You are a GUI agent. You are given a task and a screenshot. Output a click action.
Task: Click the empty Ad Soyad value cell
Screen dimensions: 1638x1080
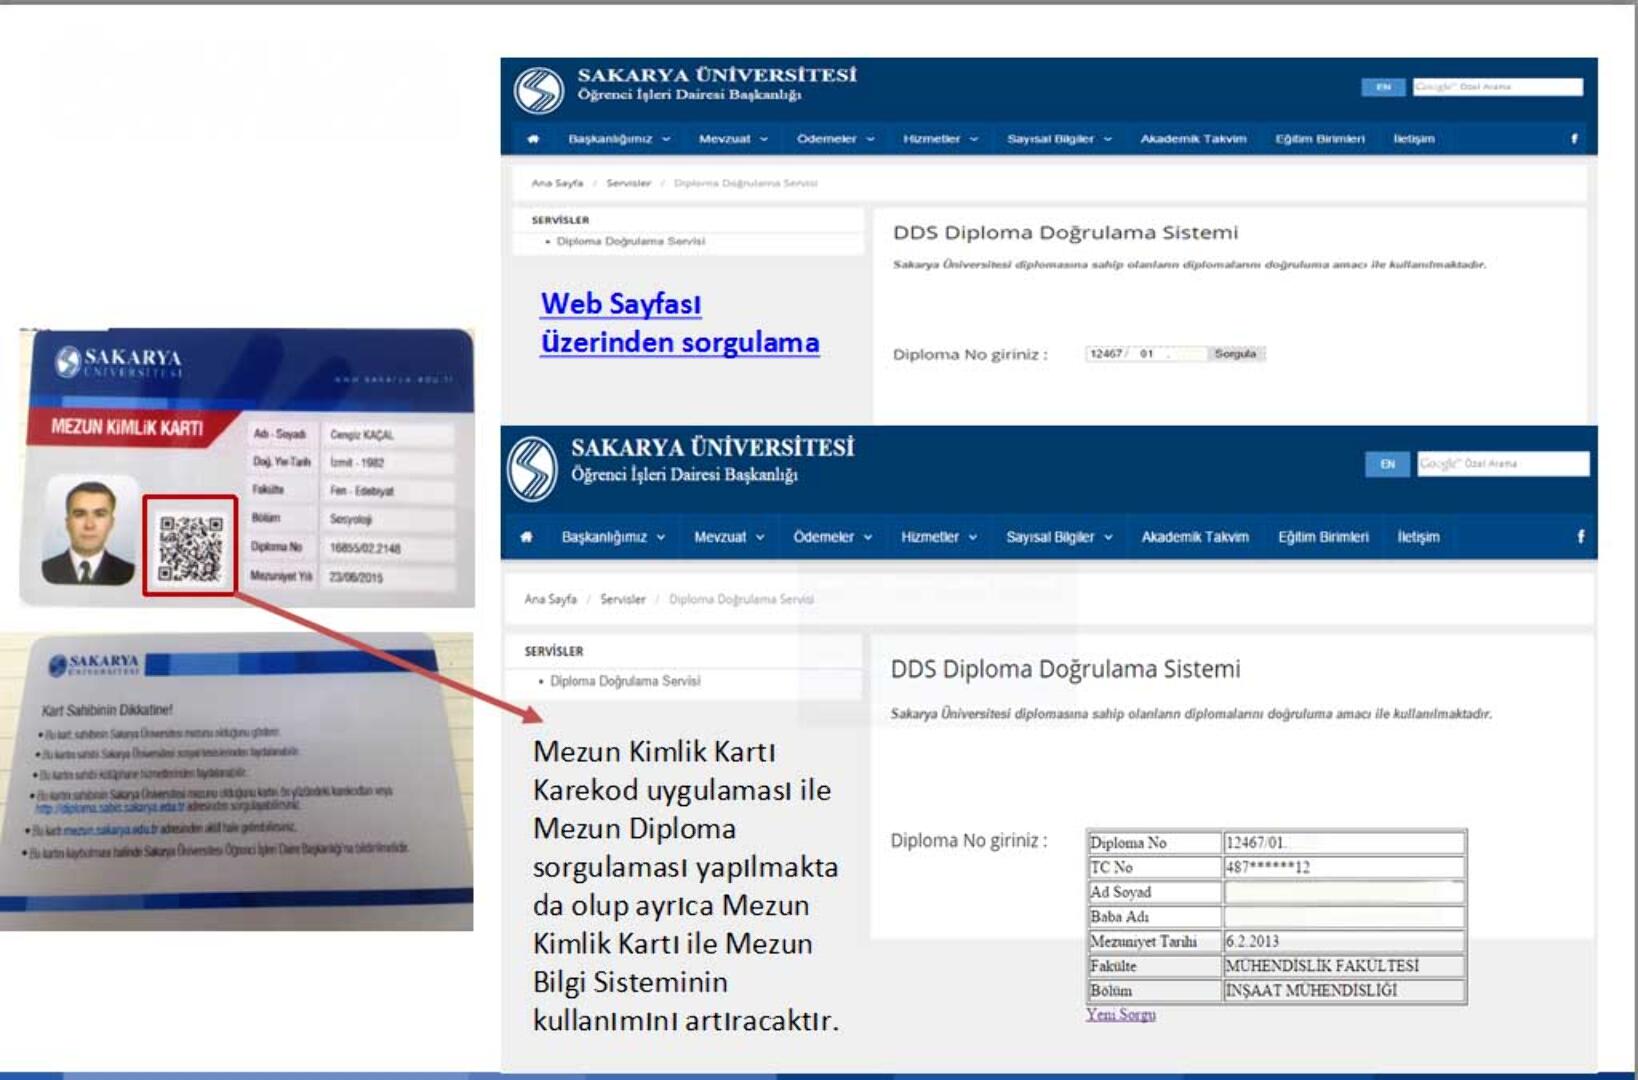click(1344, 892)
